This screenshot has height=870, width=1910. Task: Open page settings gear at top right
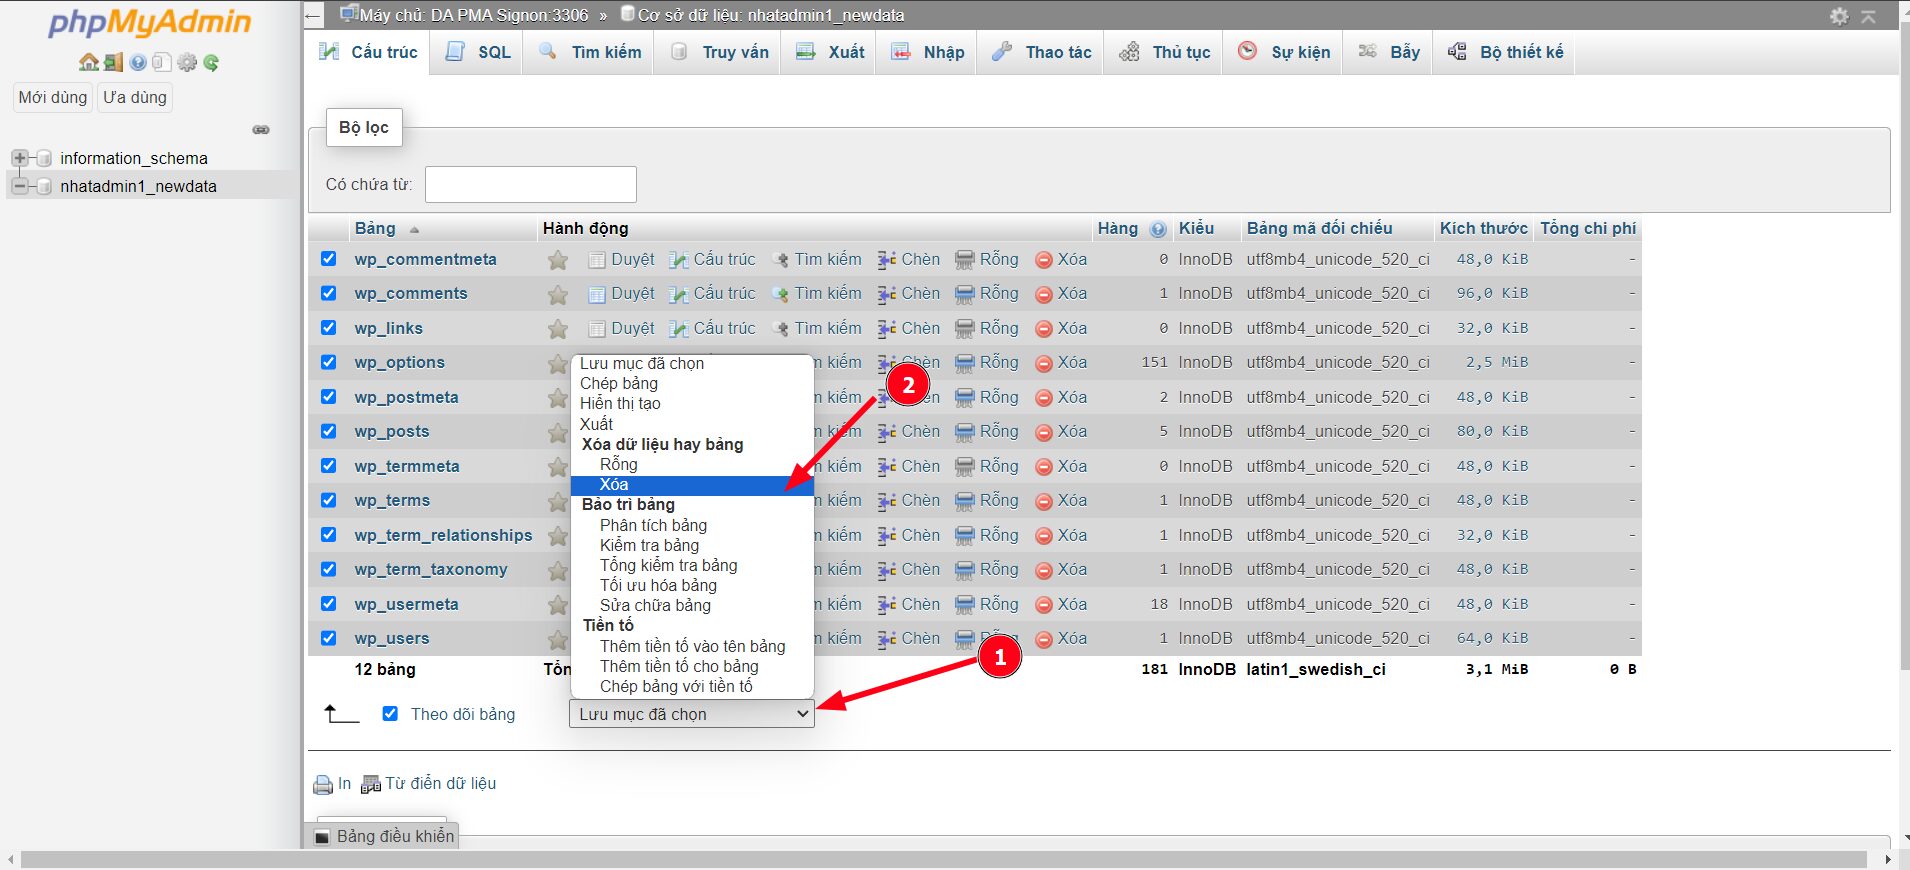pos(1839,16)
